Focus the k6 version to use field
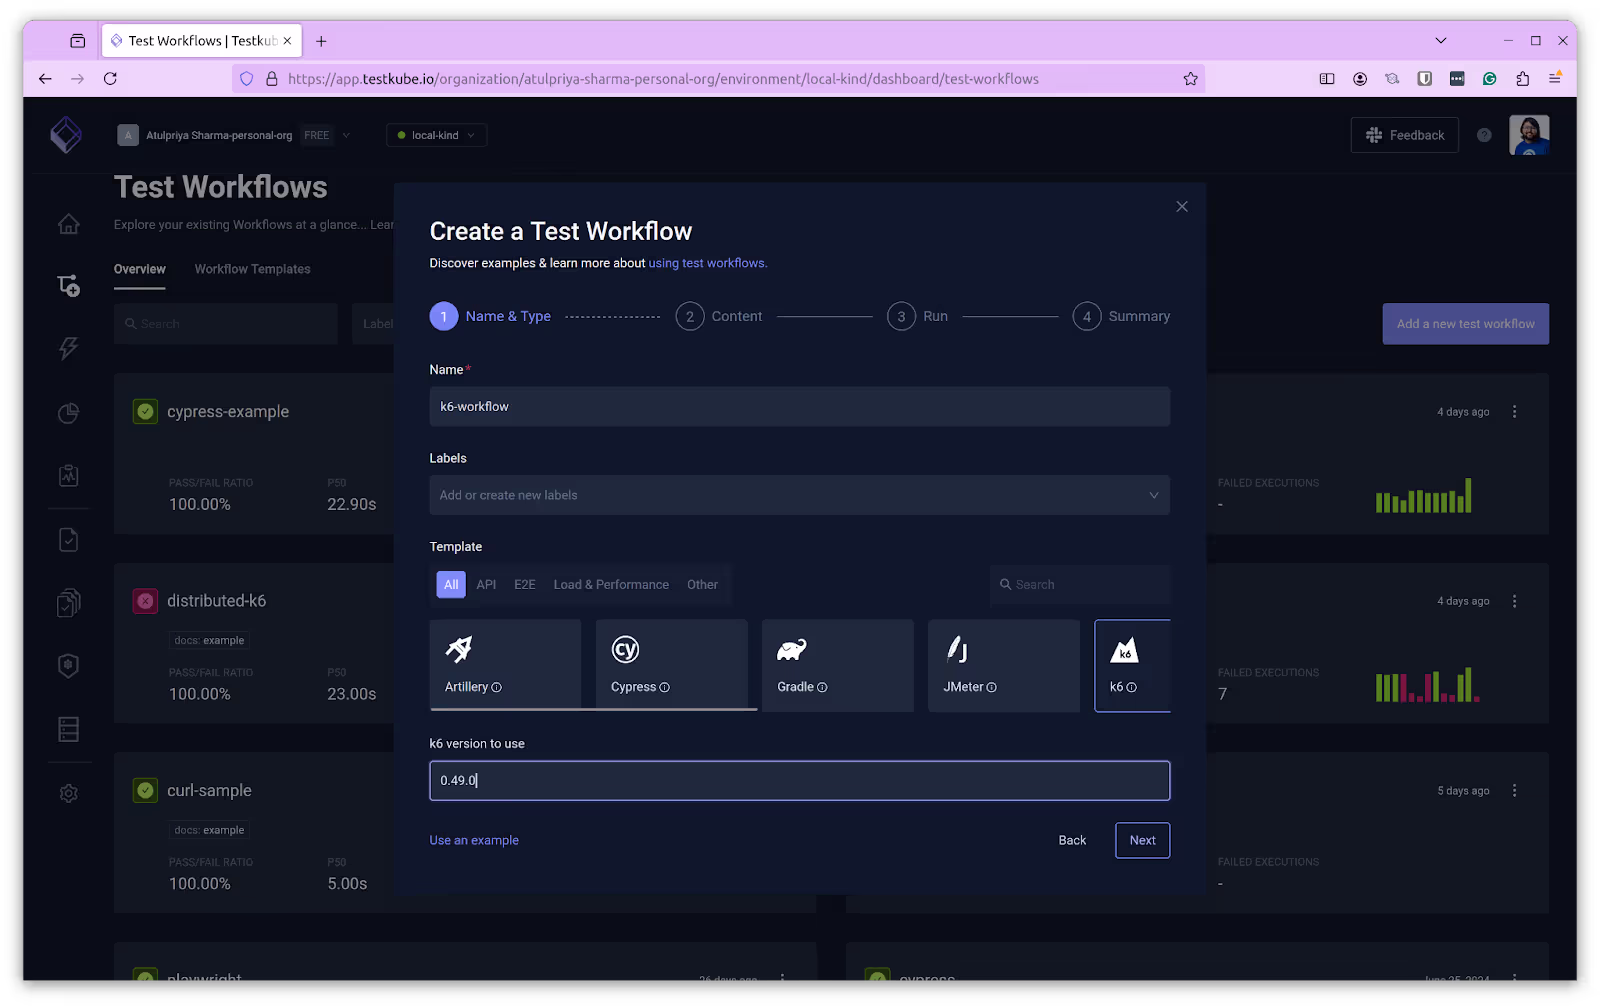Image resolution: width=1600 pixels, height=1006 pixels. click(x=799, y=781)
